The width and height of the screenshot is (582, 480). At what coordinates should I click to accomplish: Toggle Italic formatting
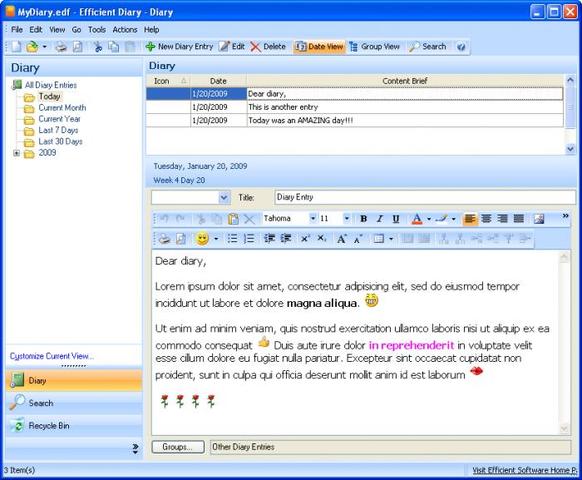(x=379, y=219)
